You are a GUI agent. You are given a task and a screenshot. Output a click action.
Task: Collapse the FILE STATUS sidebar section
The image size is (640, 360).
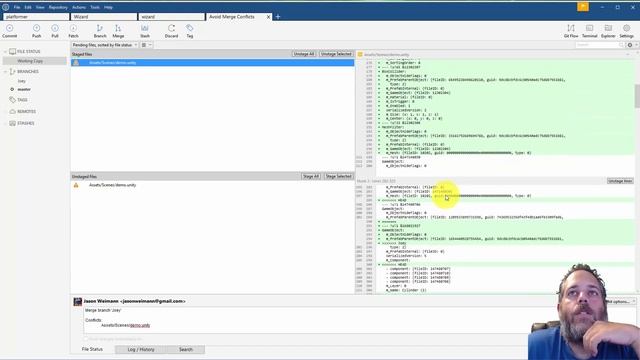pyautogui.click(x=5, y=51)
